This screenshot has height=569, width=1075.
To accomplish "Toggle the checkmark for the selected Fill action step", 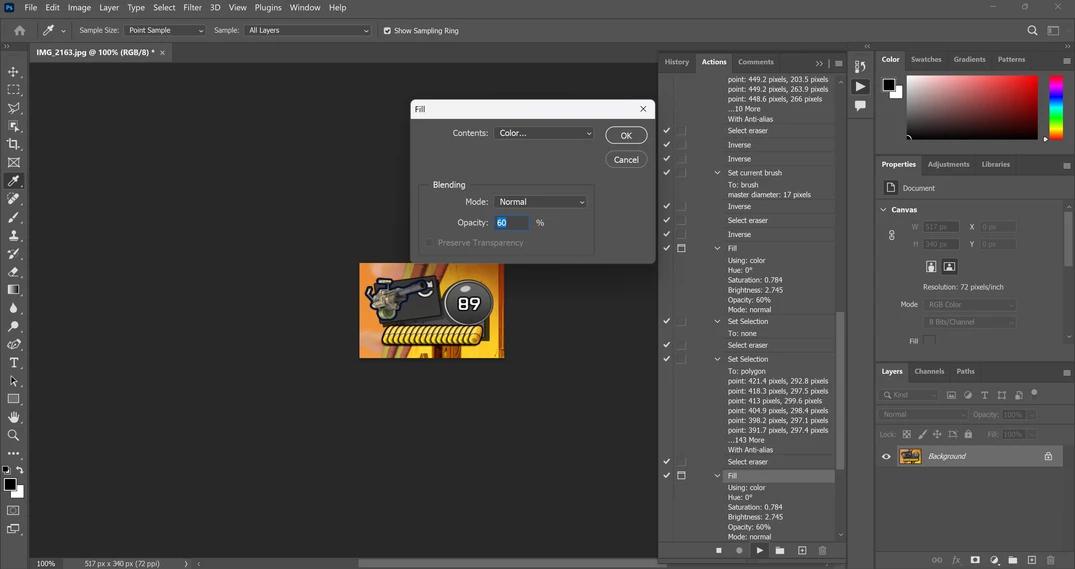I will [667, 476].
